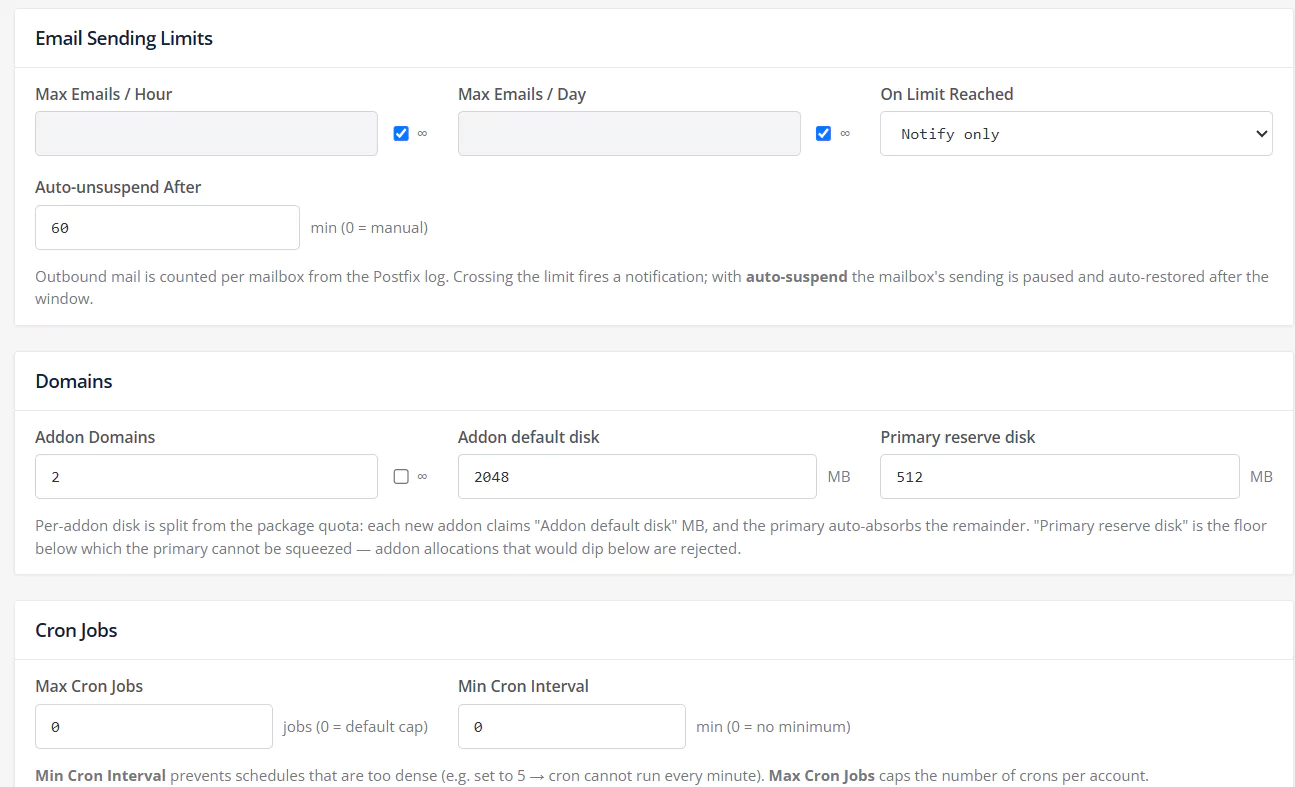
Task: Click the 'min (0 = manual)' hint text
Action: pyautogui.click(x=369, y=227)
